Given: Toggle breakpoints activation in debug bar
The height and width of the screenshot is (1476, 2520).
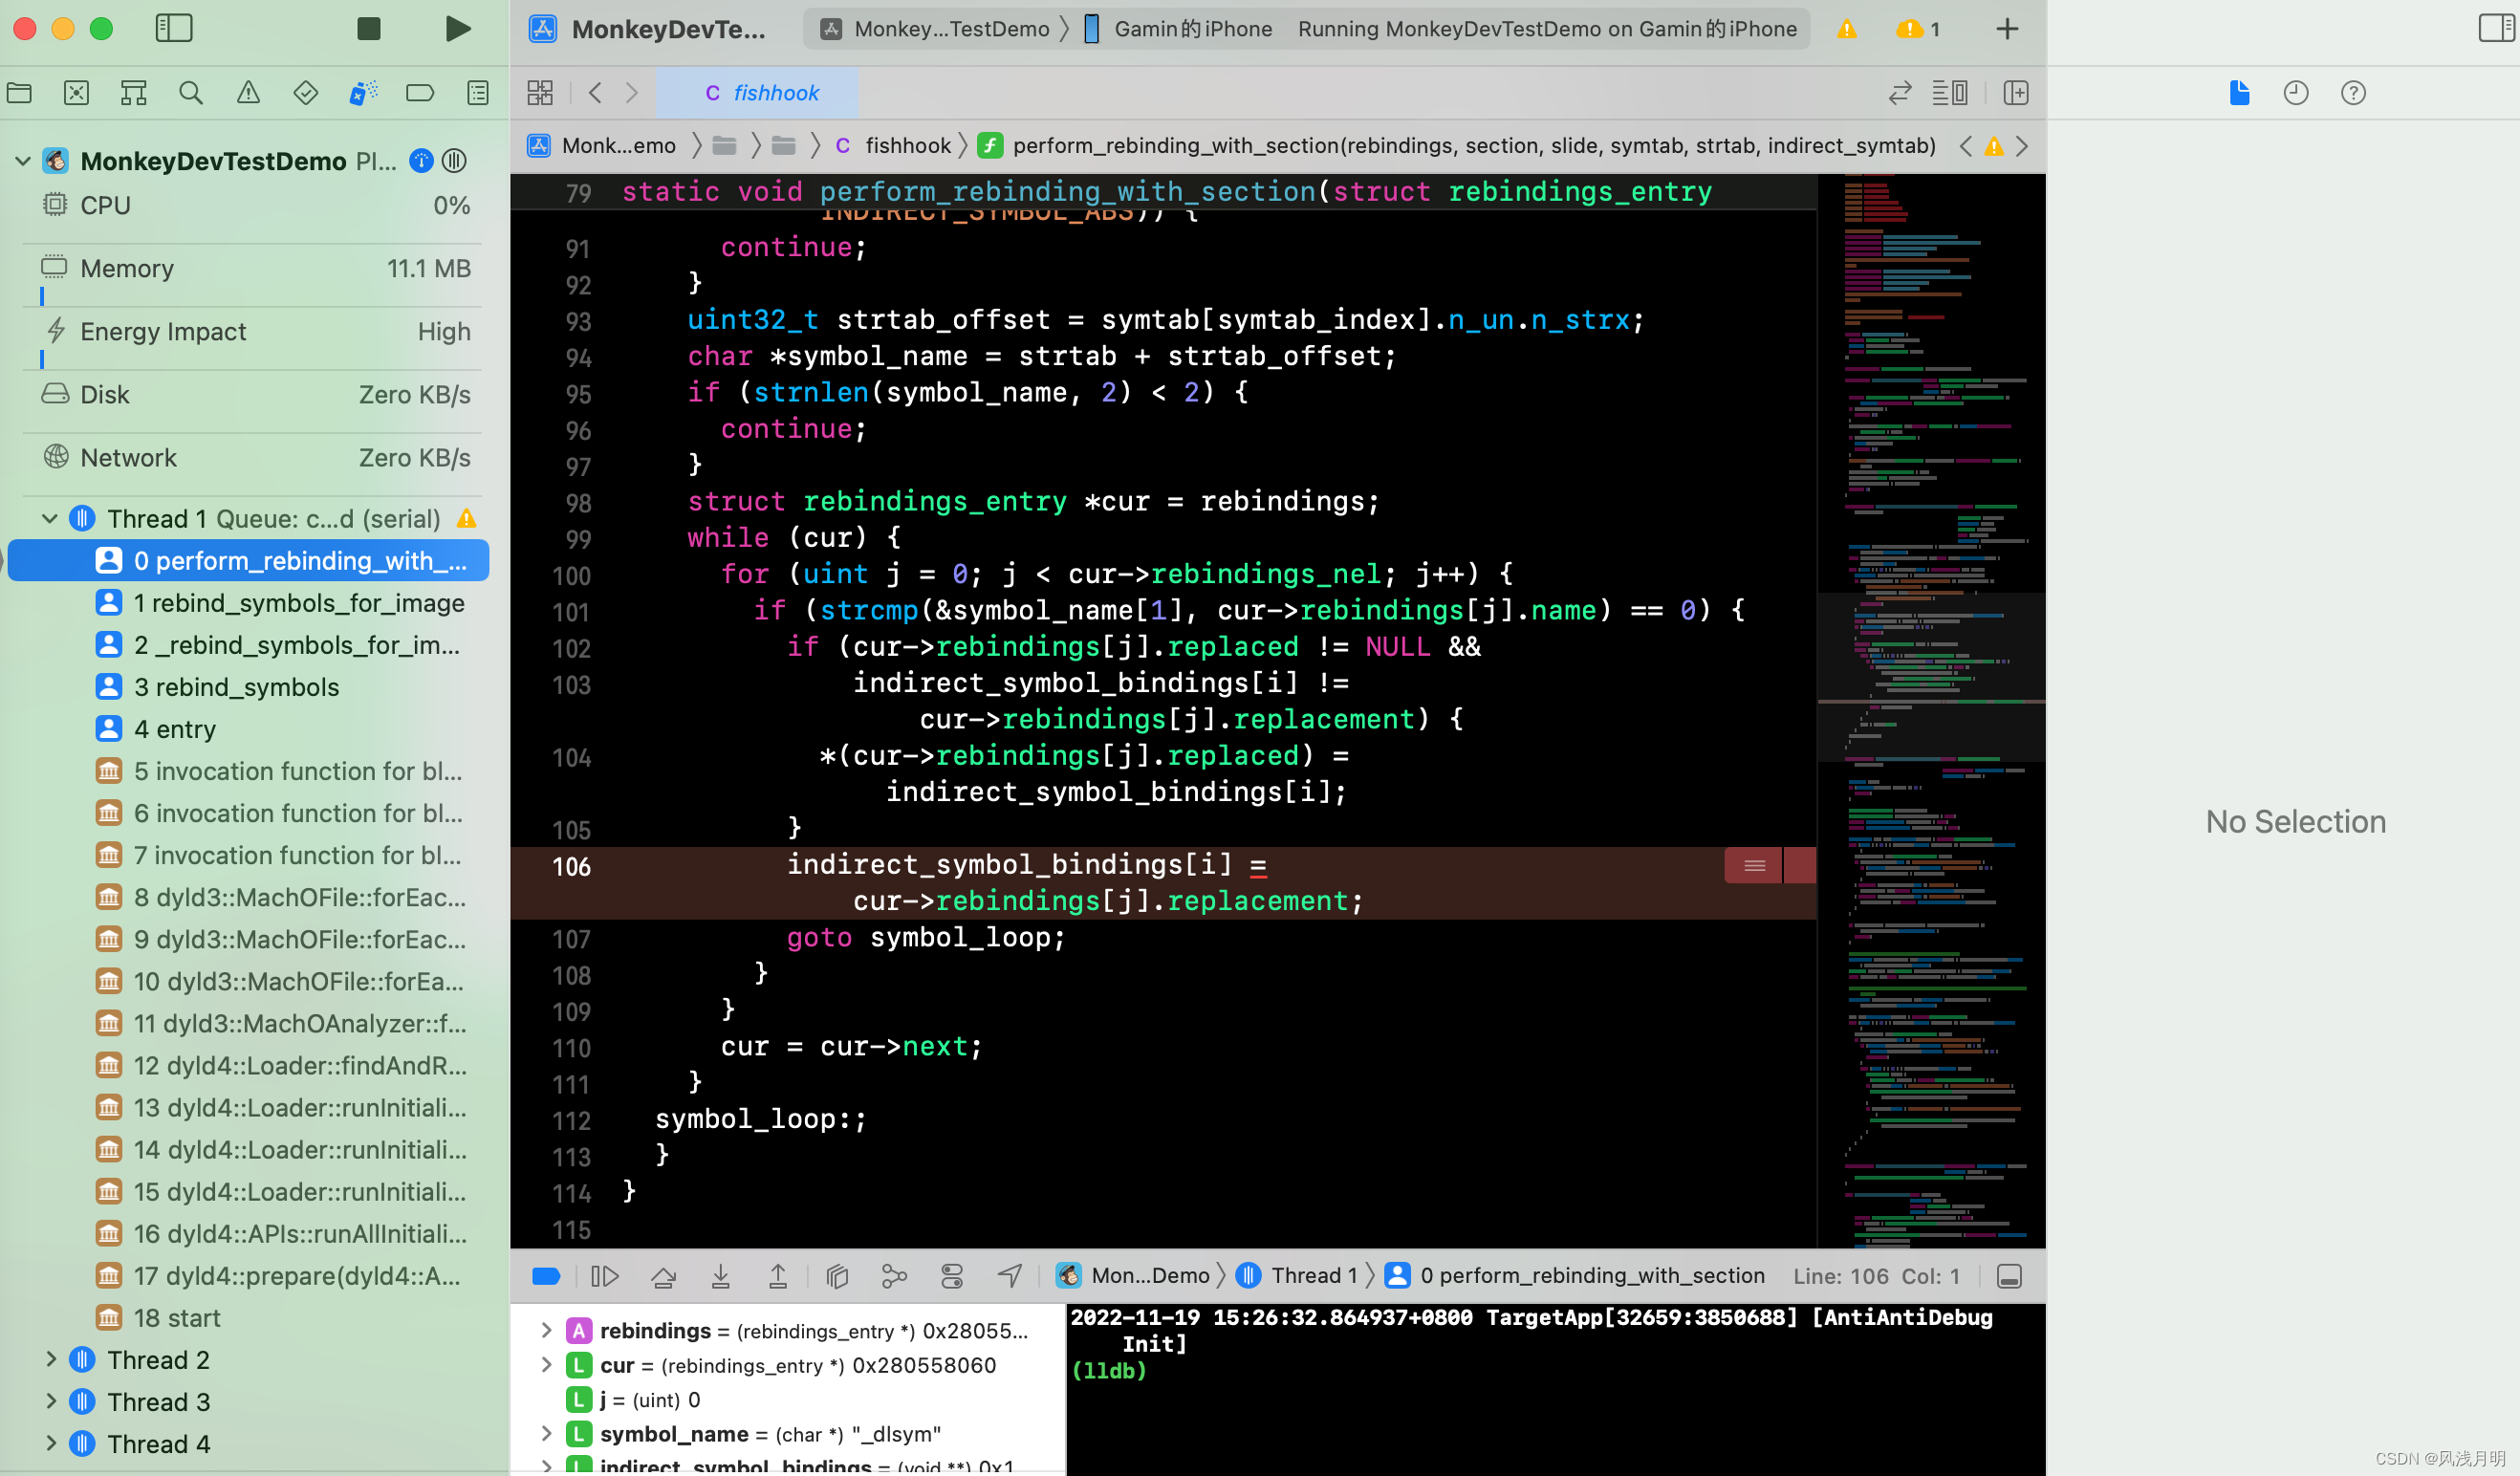Looking at the screenshot, I should (x=546, y=1276).
